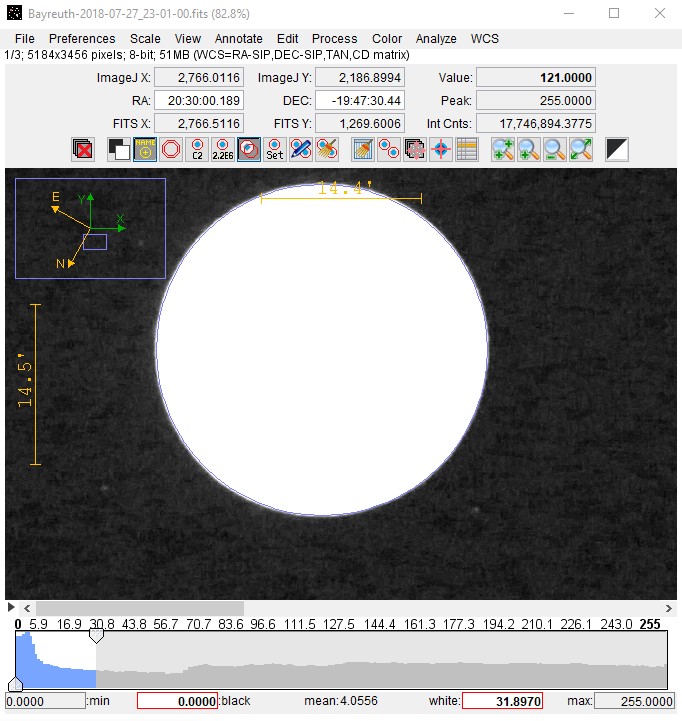Toggle the NAME aperture label icon
Screen dimensions: 682x721
(146, 150)
